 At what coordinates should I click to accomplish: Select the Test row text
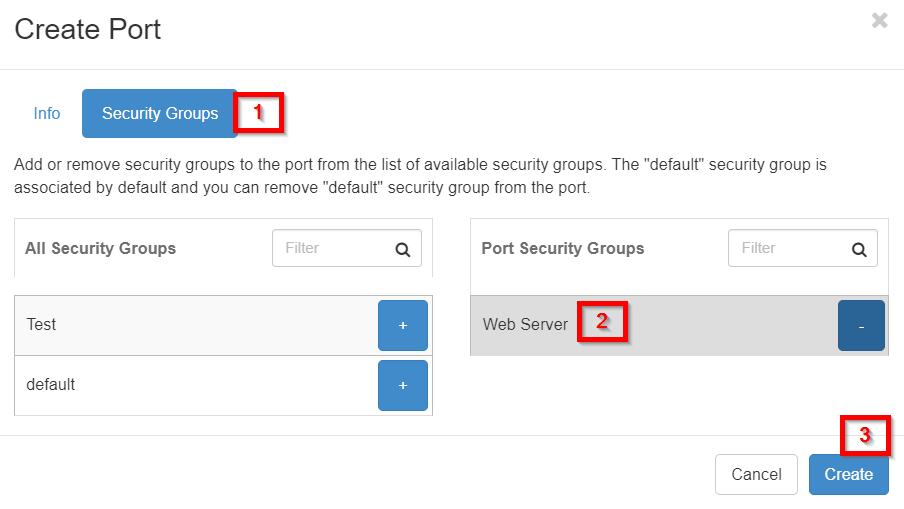click(41, 324)
